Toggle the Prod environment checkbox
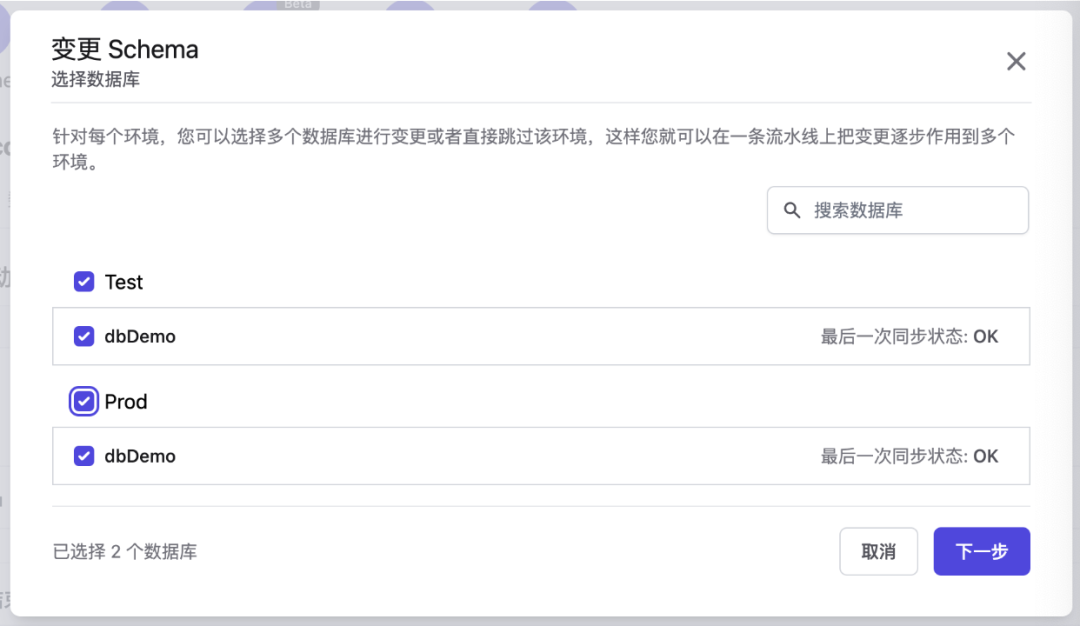Screen dimensions: 1080x626 coord(84,402)
